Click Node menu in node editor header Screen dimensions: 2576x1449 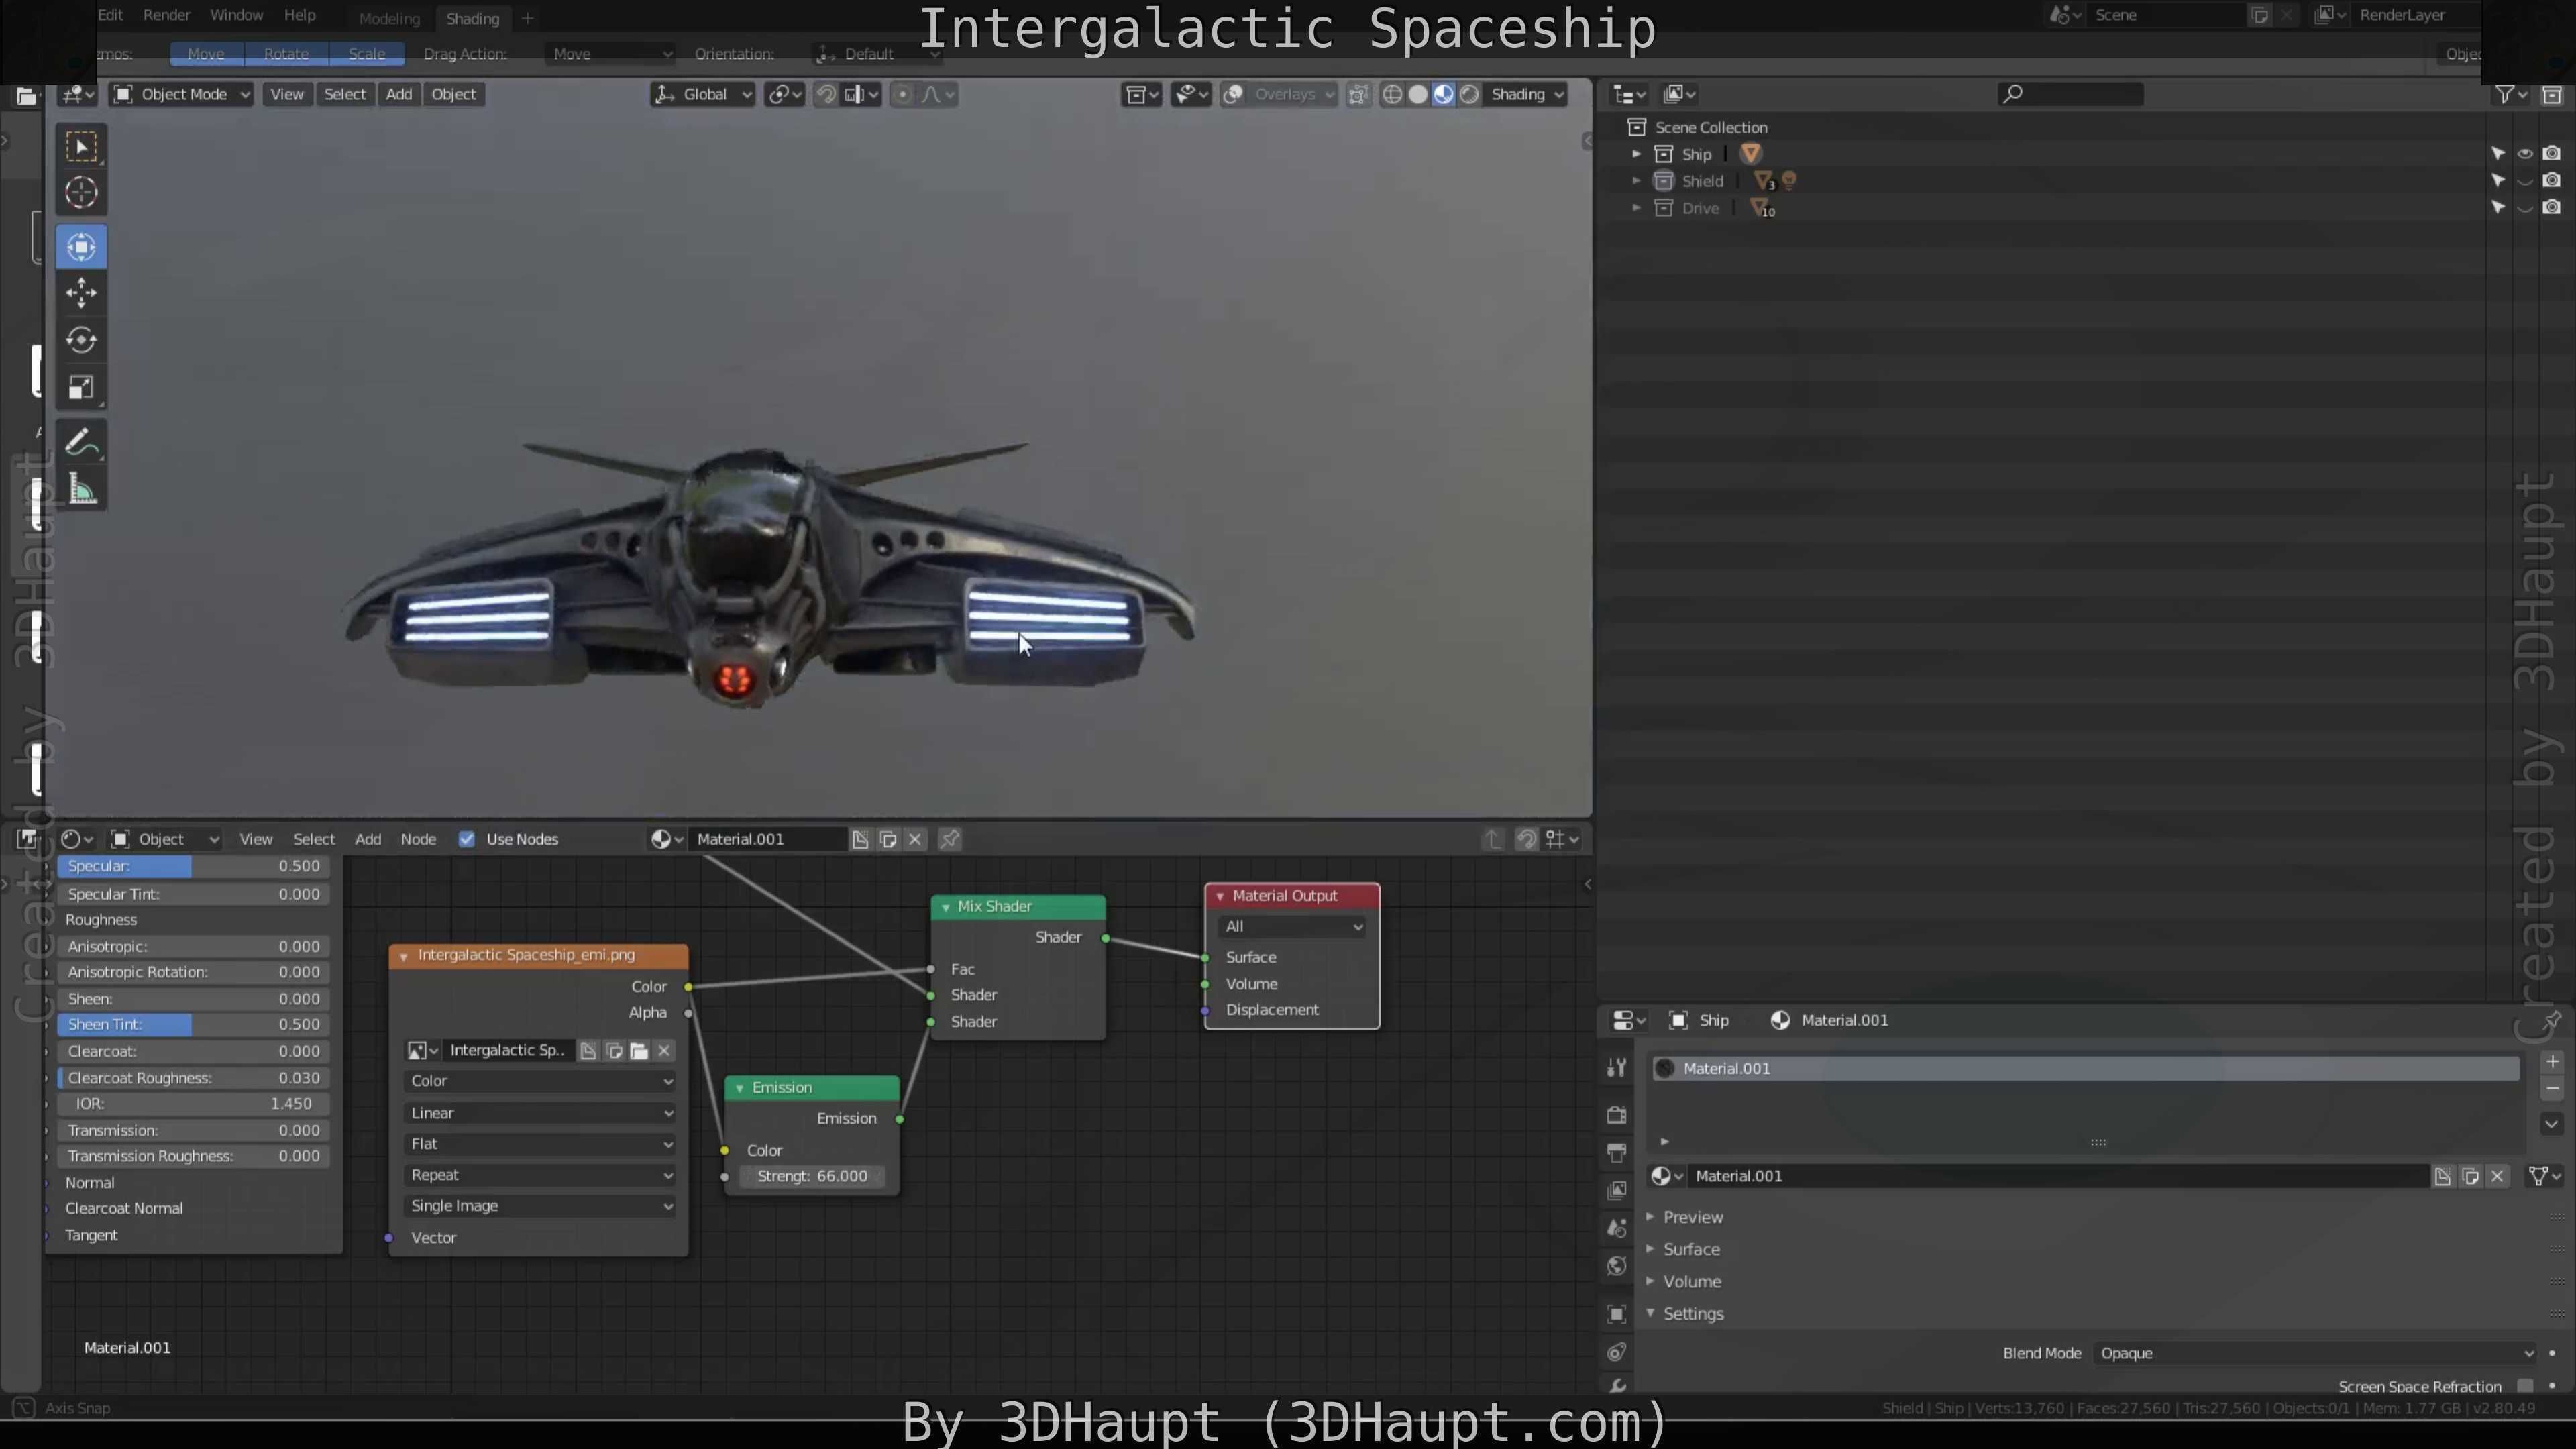418,839
